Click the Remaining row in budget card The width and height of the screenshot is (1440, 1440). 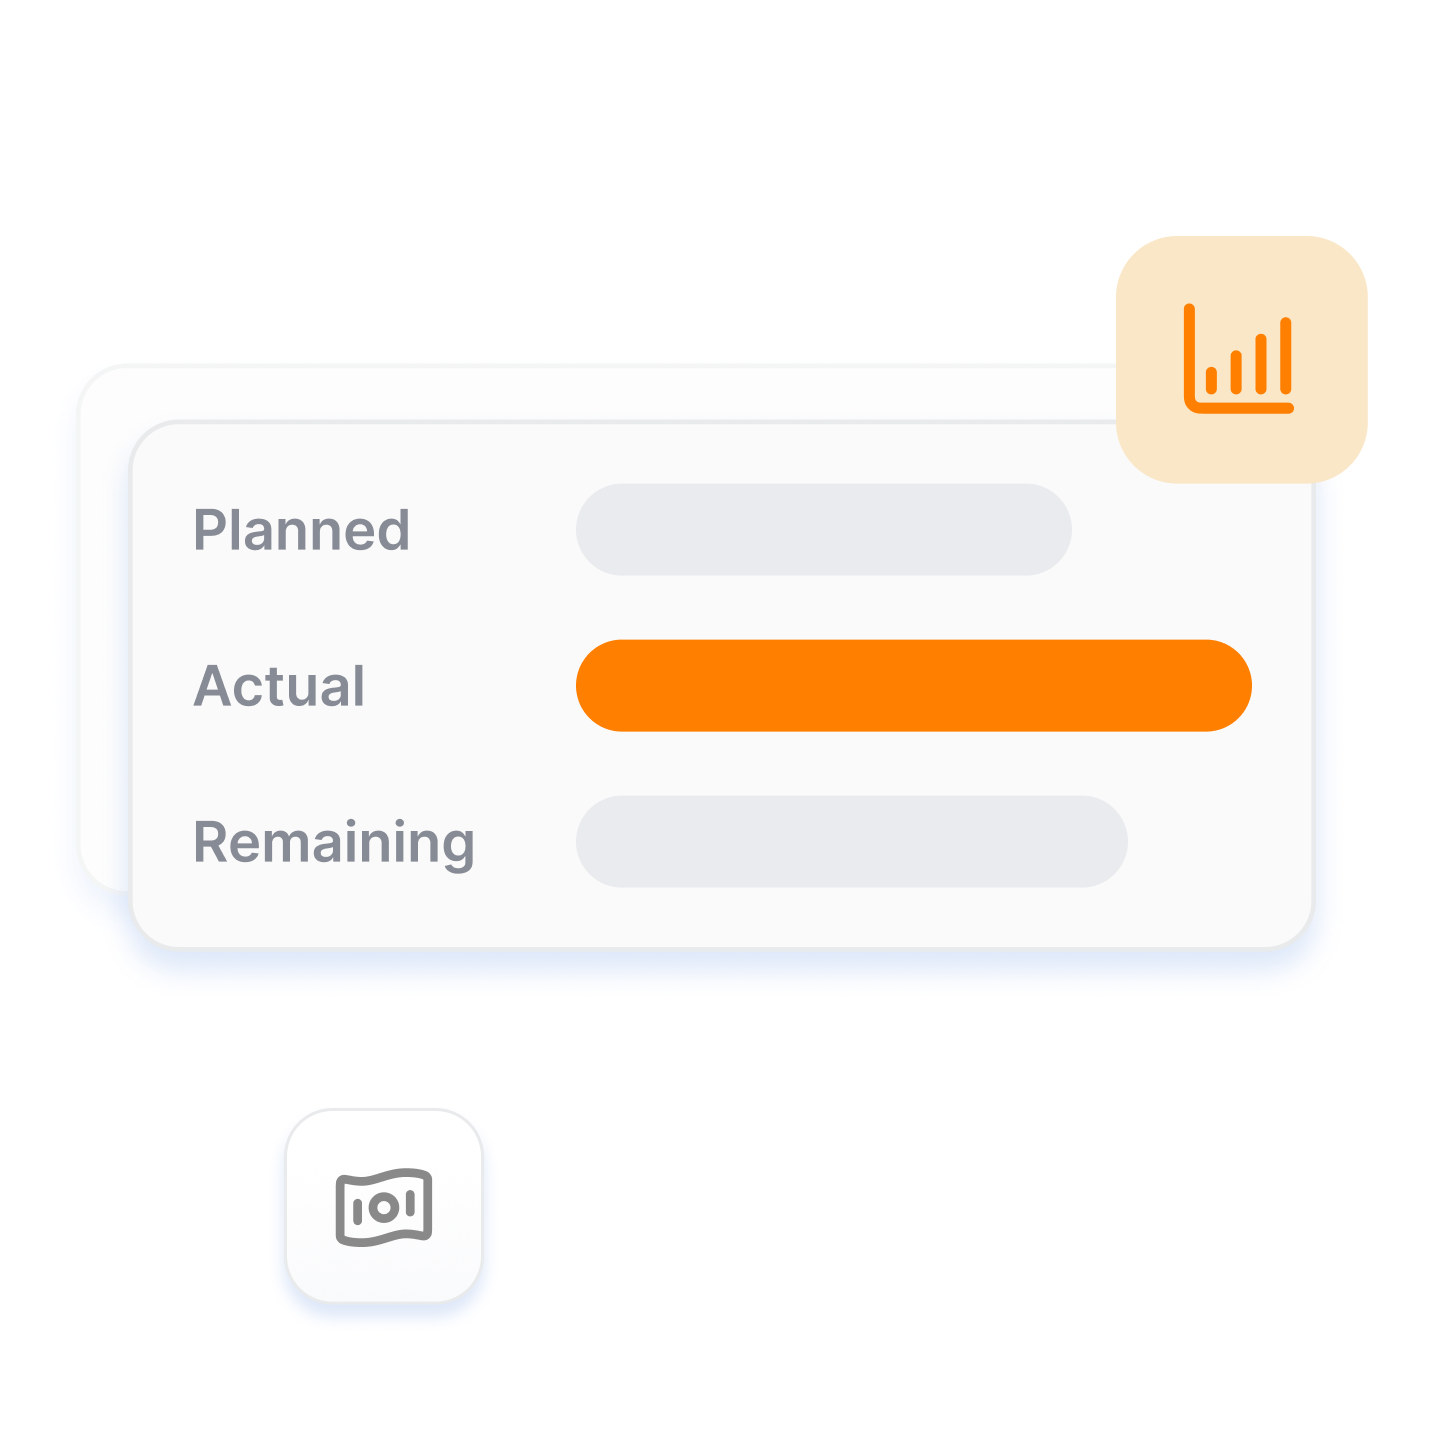660,842
